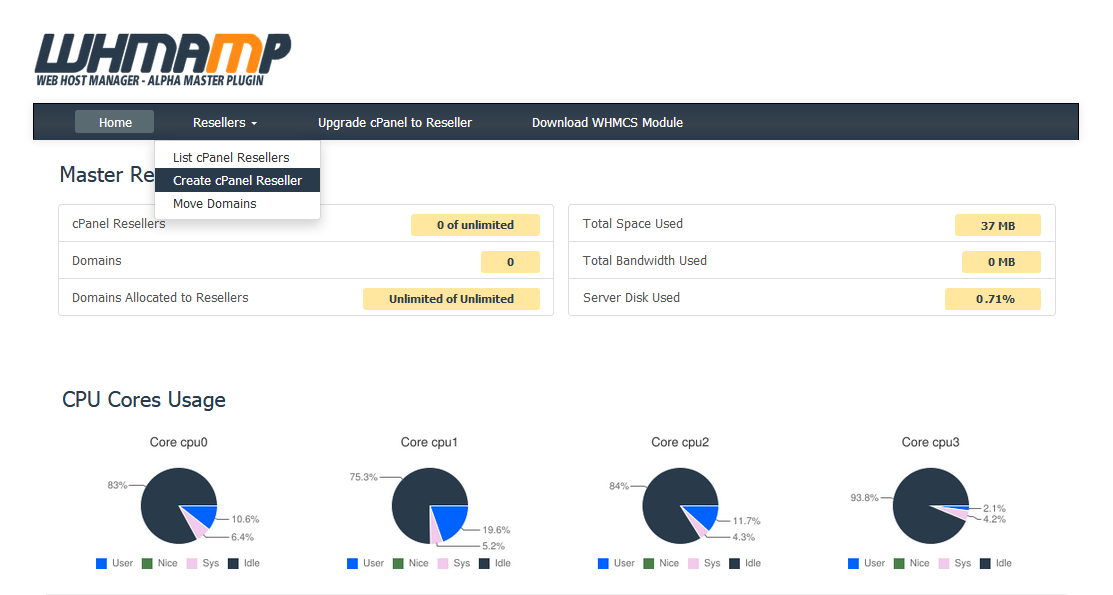1113x595 pixels.
Task: Click Sys legend swatch under cpu1
Action: pos(442,563)
